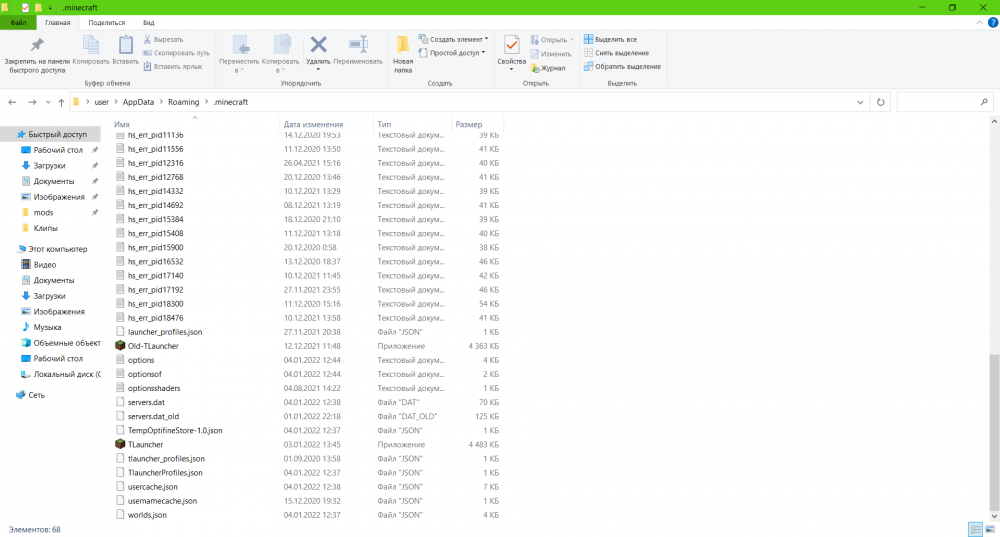The width and height of the screenshot is (1000, 537).
Task: Click Pin to Quick access icon
Action: coord(37,45)
